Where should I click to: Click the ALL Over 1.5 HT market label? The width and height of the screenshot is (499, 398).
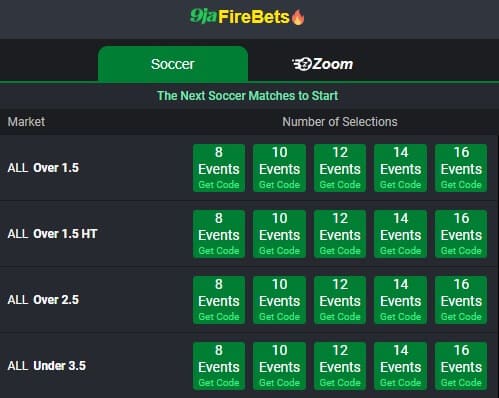(52, 234)
